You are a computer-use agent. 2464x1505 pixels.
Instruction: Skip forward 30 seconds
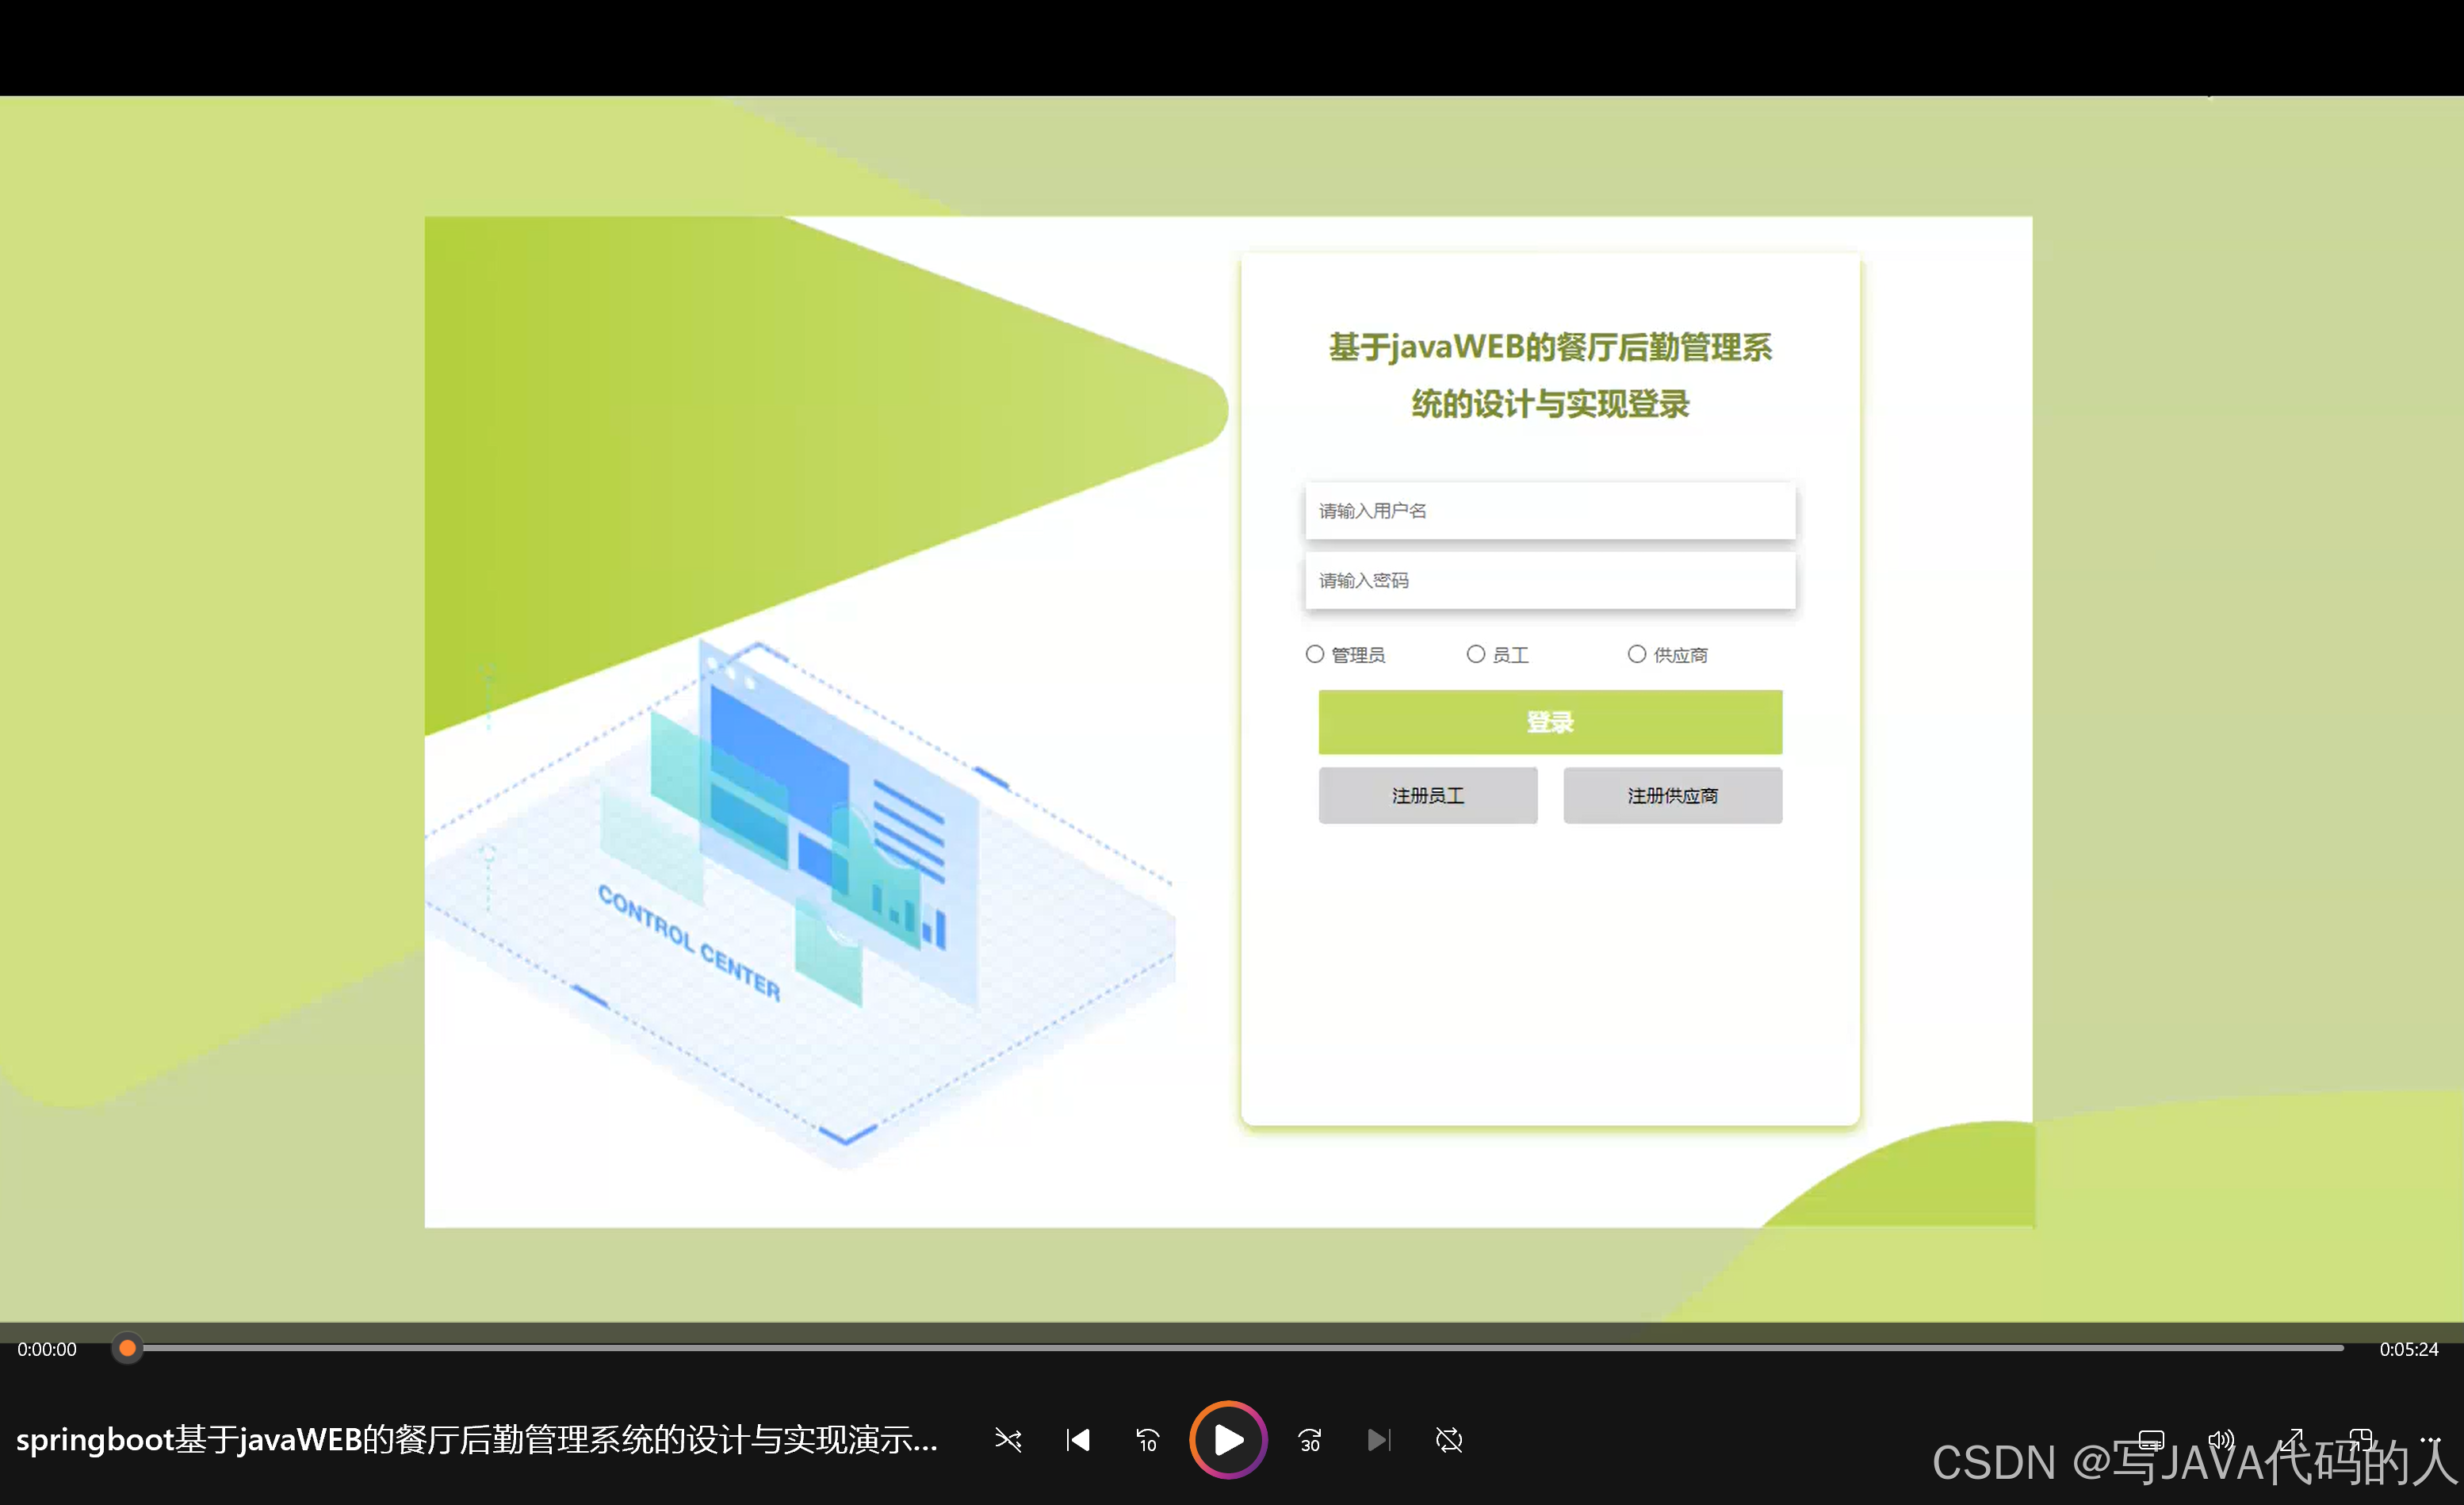1310,1441
